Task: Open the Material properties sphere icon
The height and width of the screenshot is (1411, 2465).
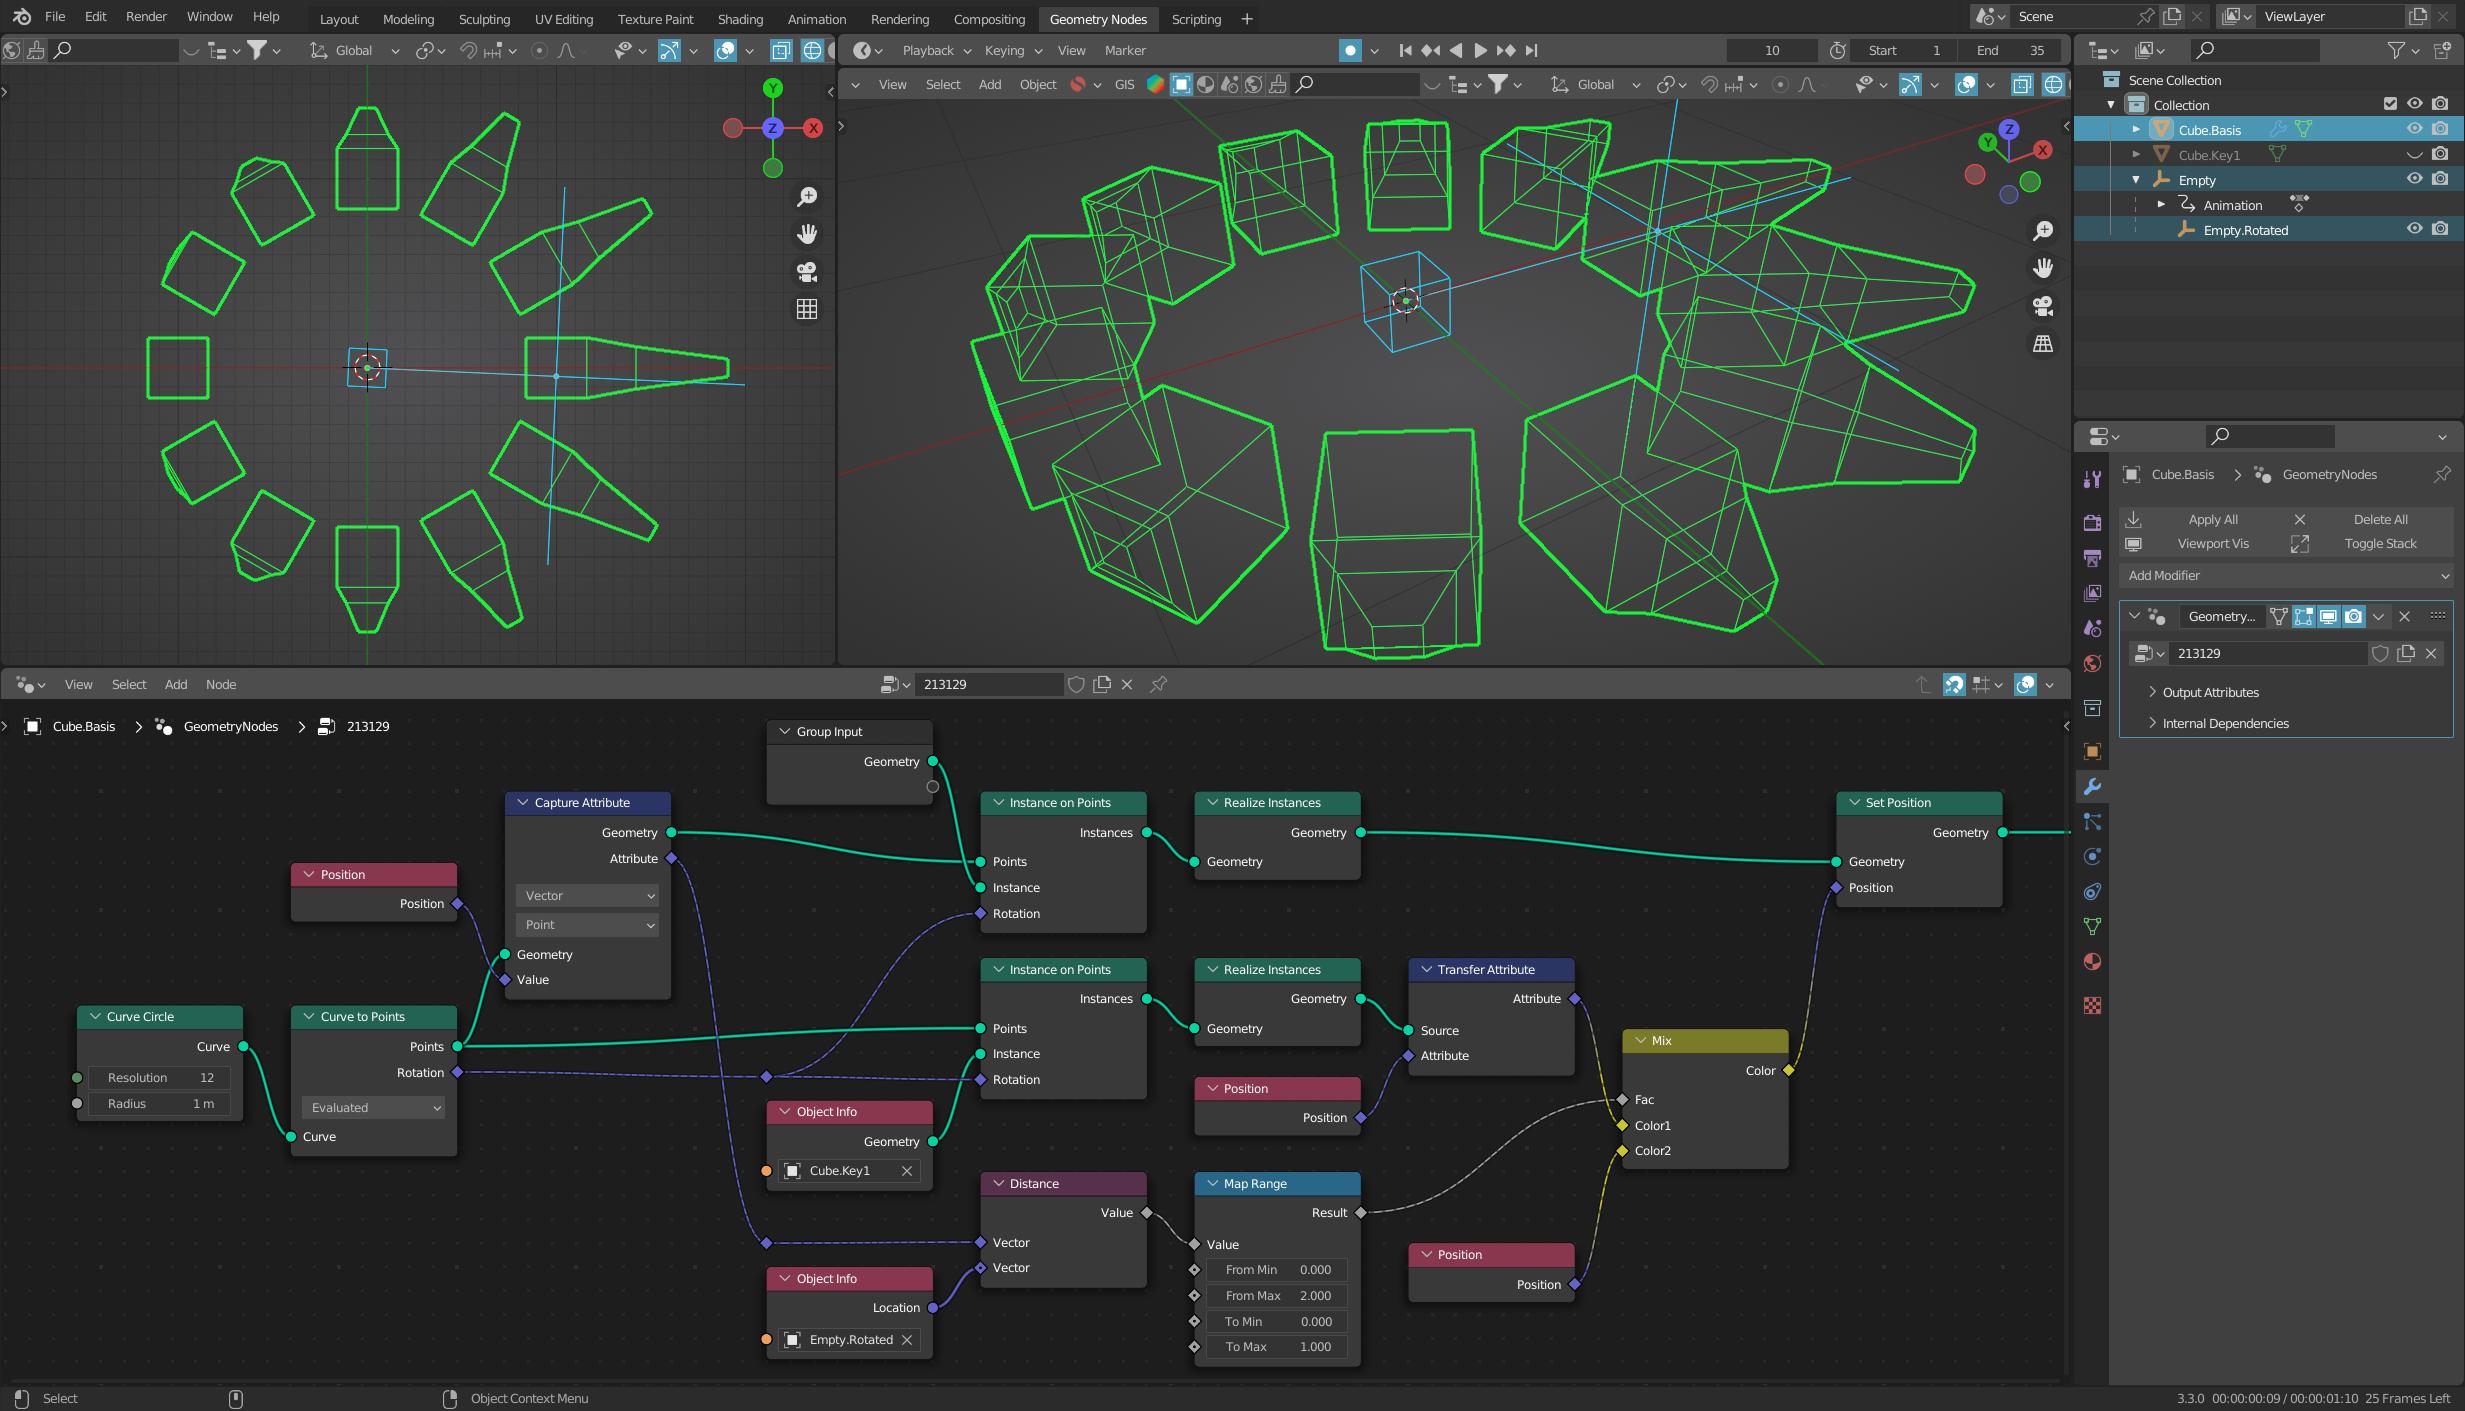Action: point(2092,962)
